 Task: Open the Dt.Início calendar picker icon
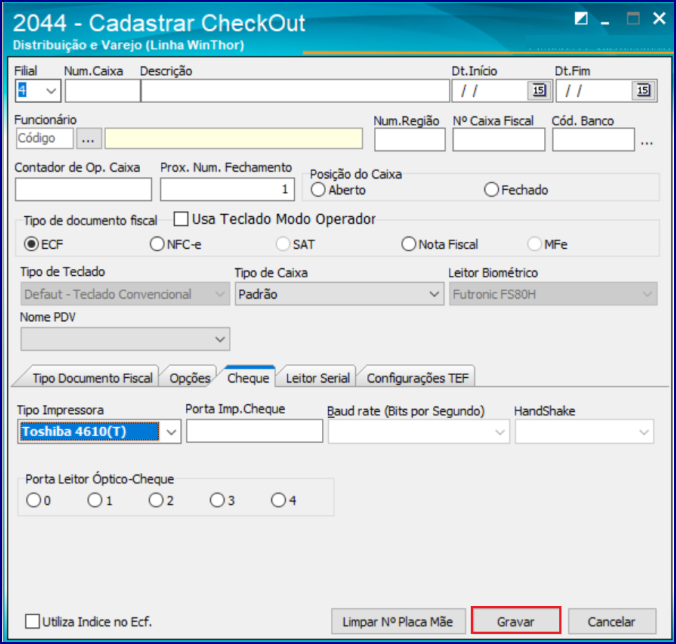[539, 91]
